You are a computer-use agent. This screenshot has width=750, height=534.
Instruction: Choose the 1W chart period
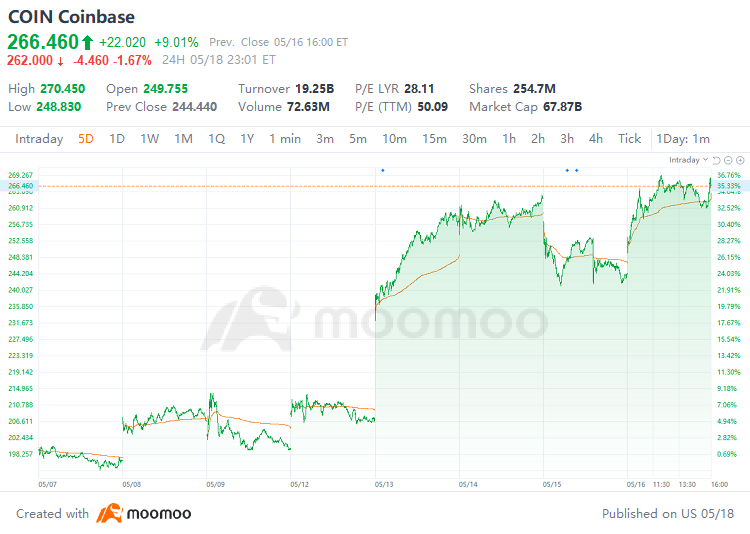tap(149, 139)
